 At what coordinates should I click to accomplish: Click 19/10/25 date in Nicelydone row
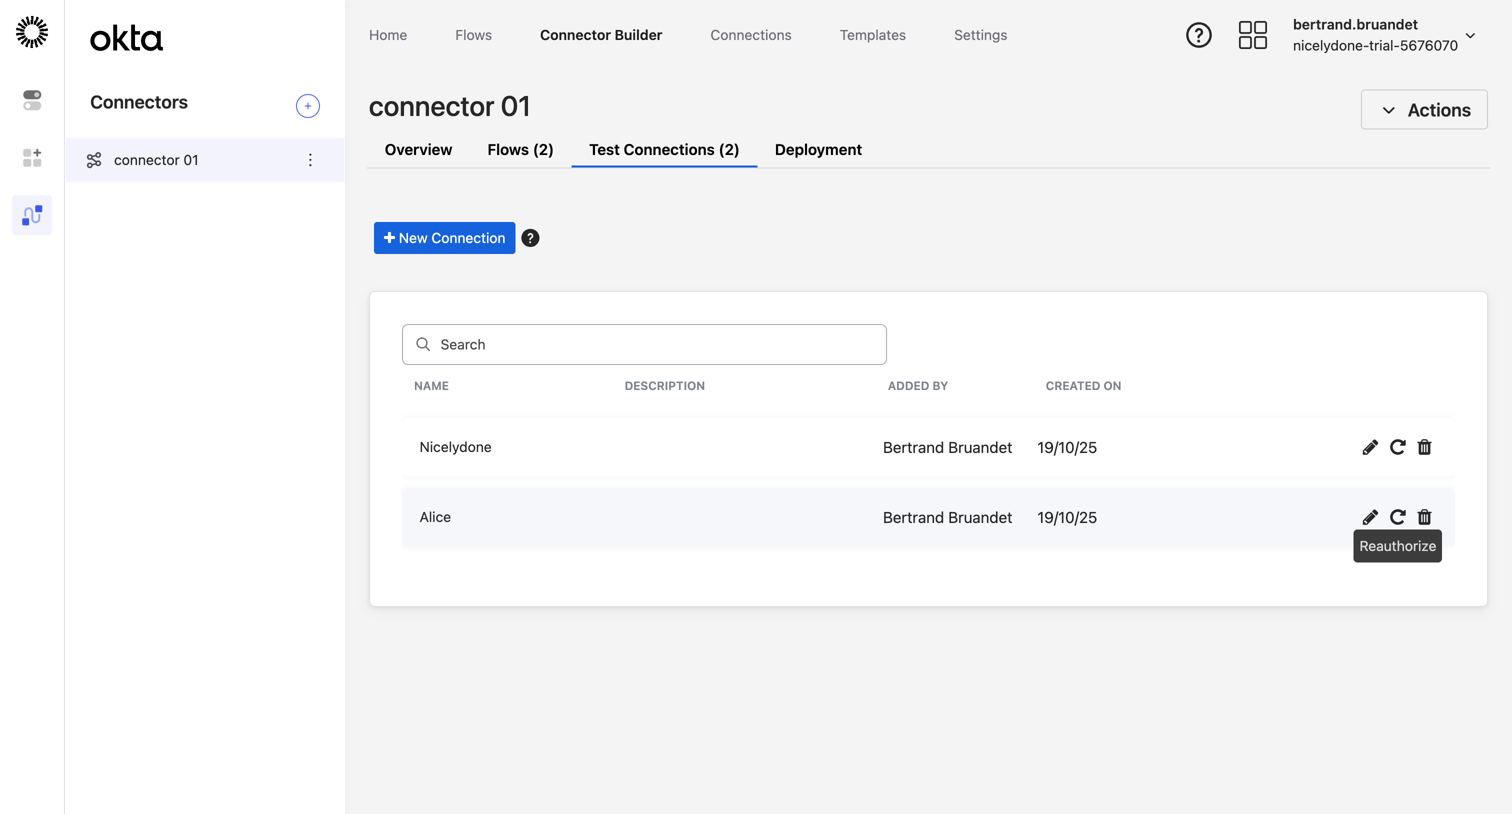tap(1067, 447)
